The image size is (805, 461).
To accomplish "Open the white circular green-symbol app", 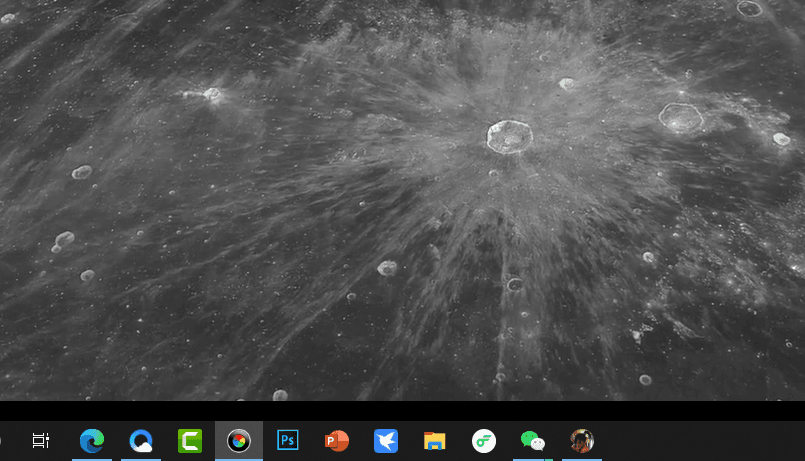I will (x=484, y=440).
